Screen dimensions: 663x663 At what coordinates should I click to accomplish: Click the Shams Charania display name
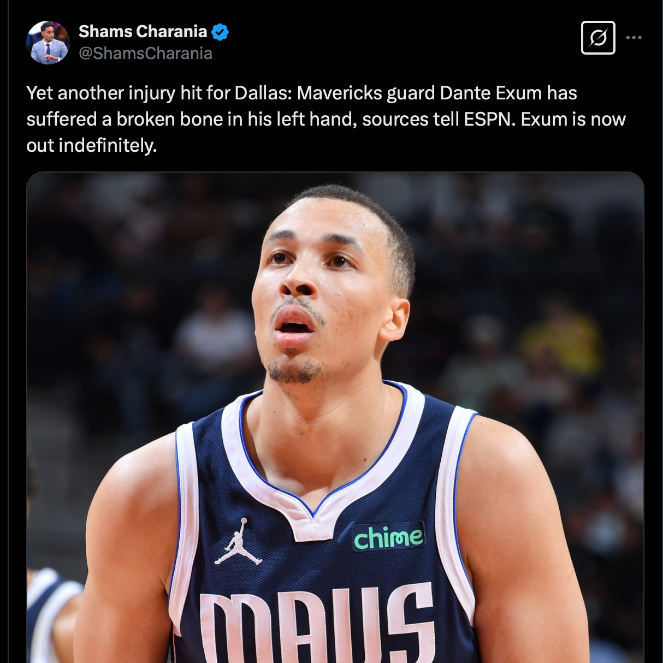142,31
